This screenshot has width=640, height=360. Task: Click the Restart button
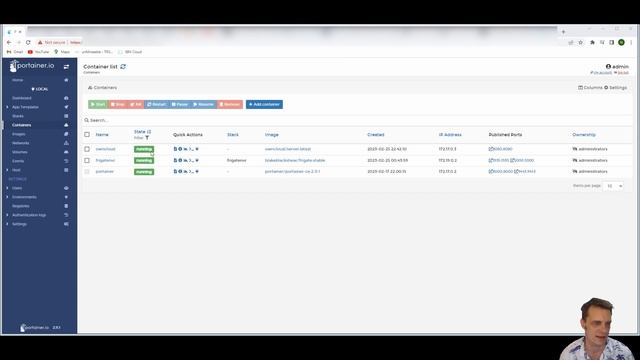[156, 104]
